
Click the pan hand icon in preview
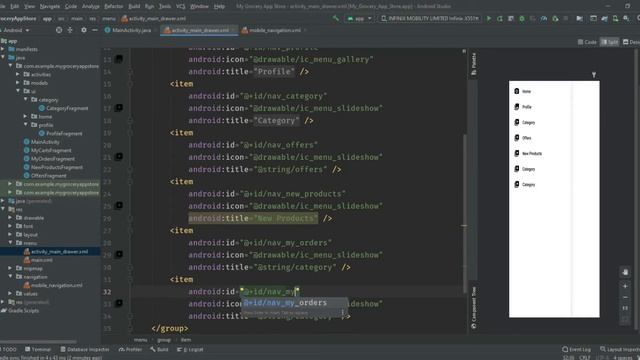click(x=625, y=272)
